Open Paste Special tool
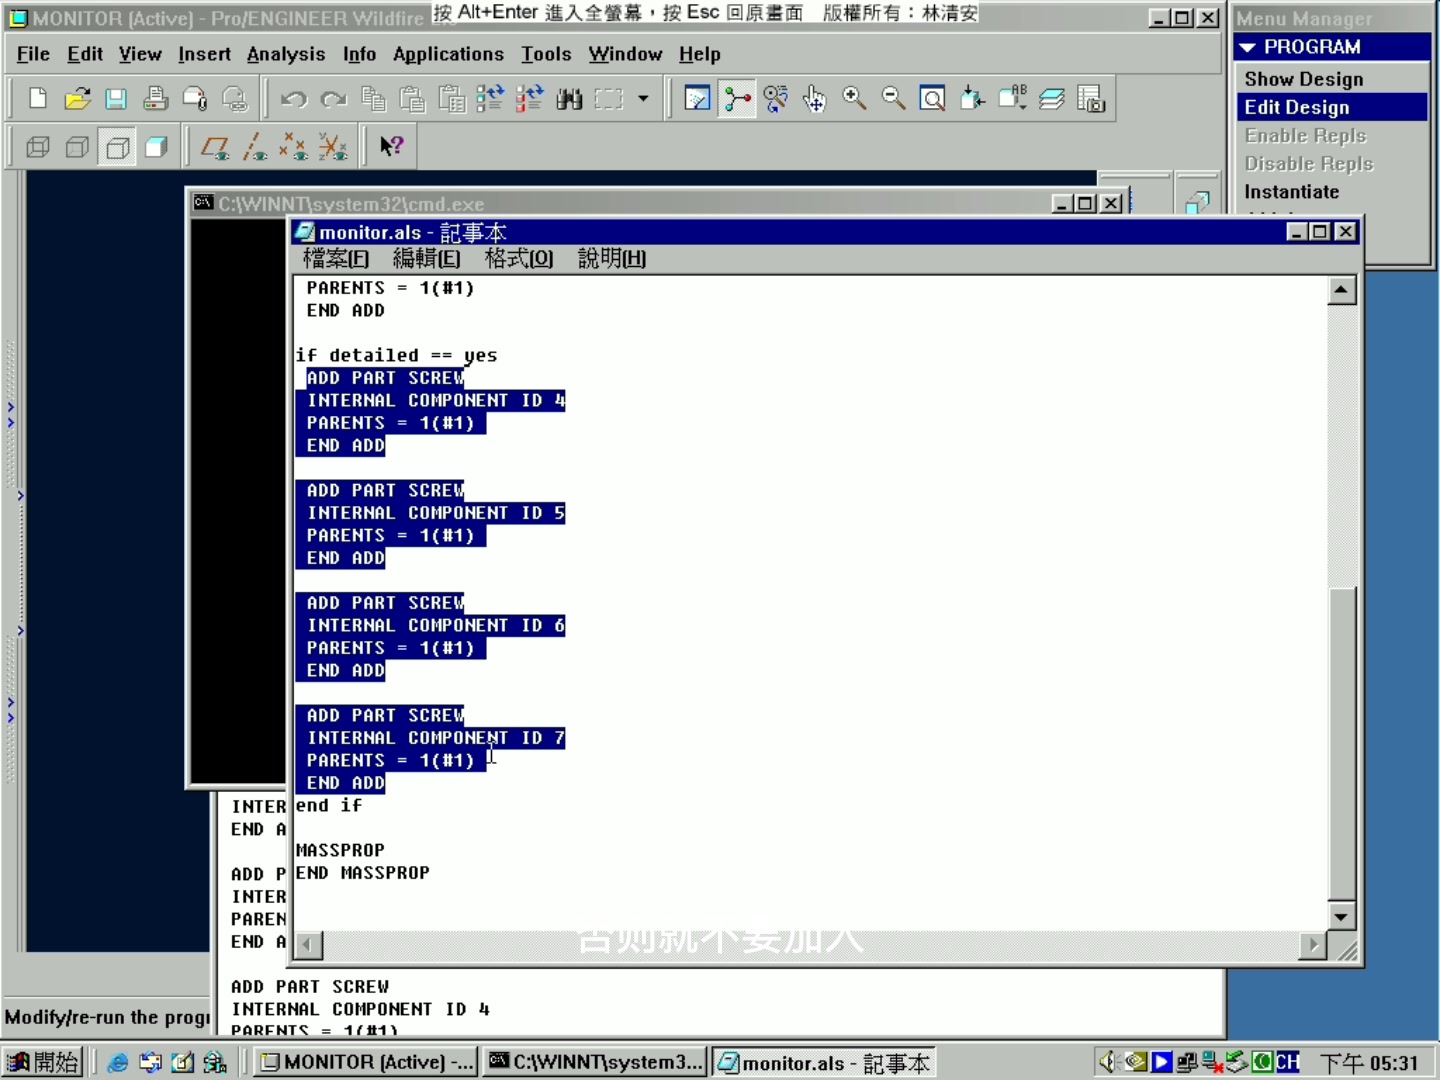Viewport: 1440px width, 1080px height. click(452, 98)
